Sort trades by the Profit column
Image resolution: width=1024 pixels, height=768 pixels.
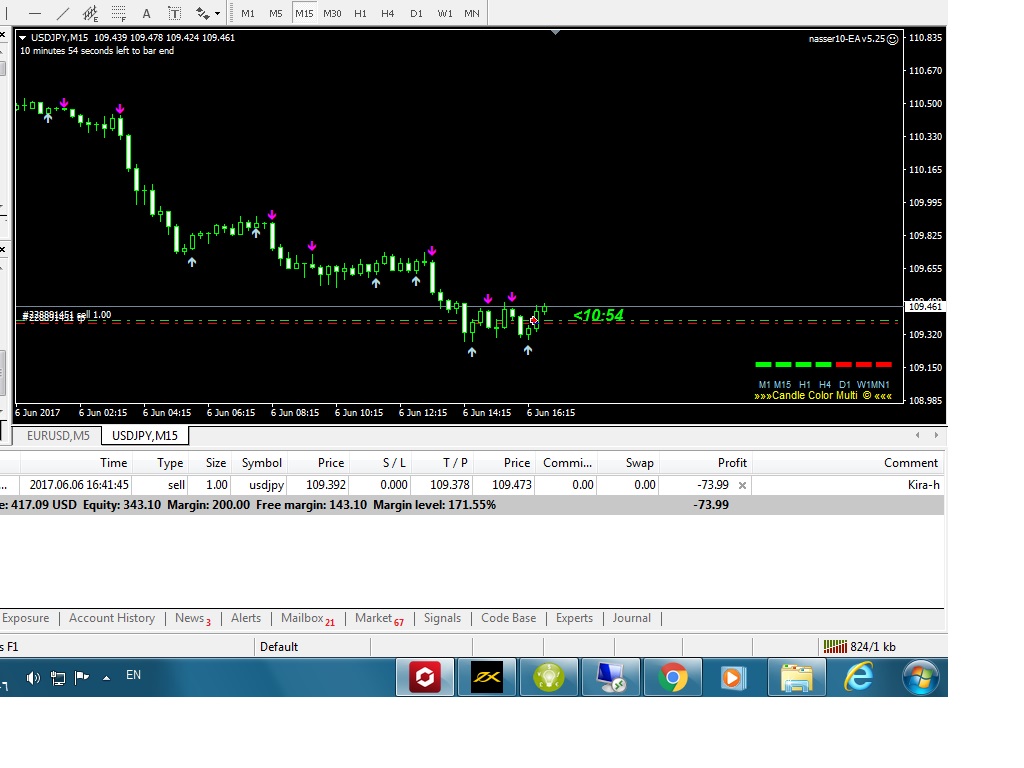click(705, 463)
